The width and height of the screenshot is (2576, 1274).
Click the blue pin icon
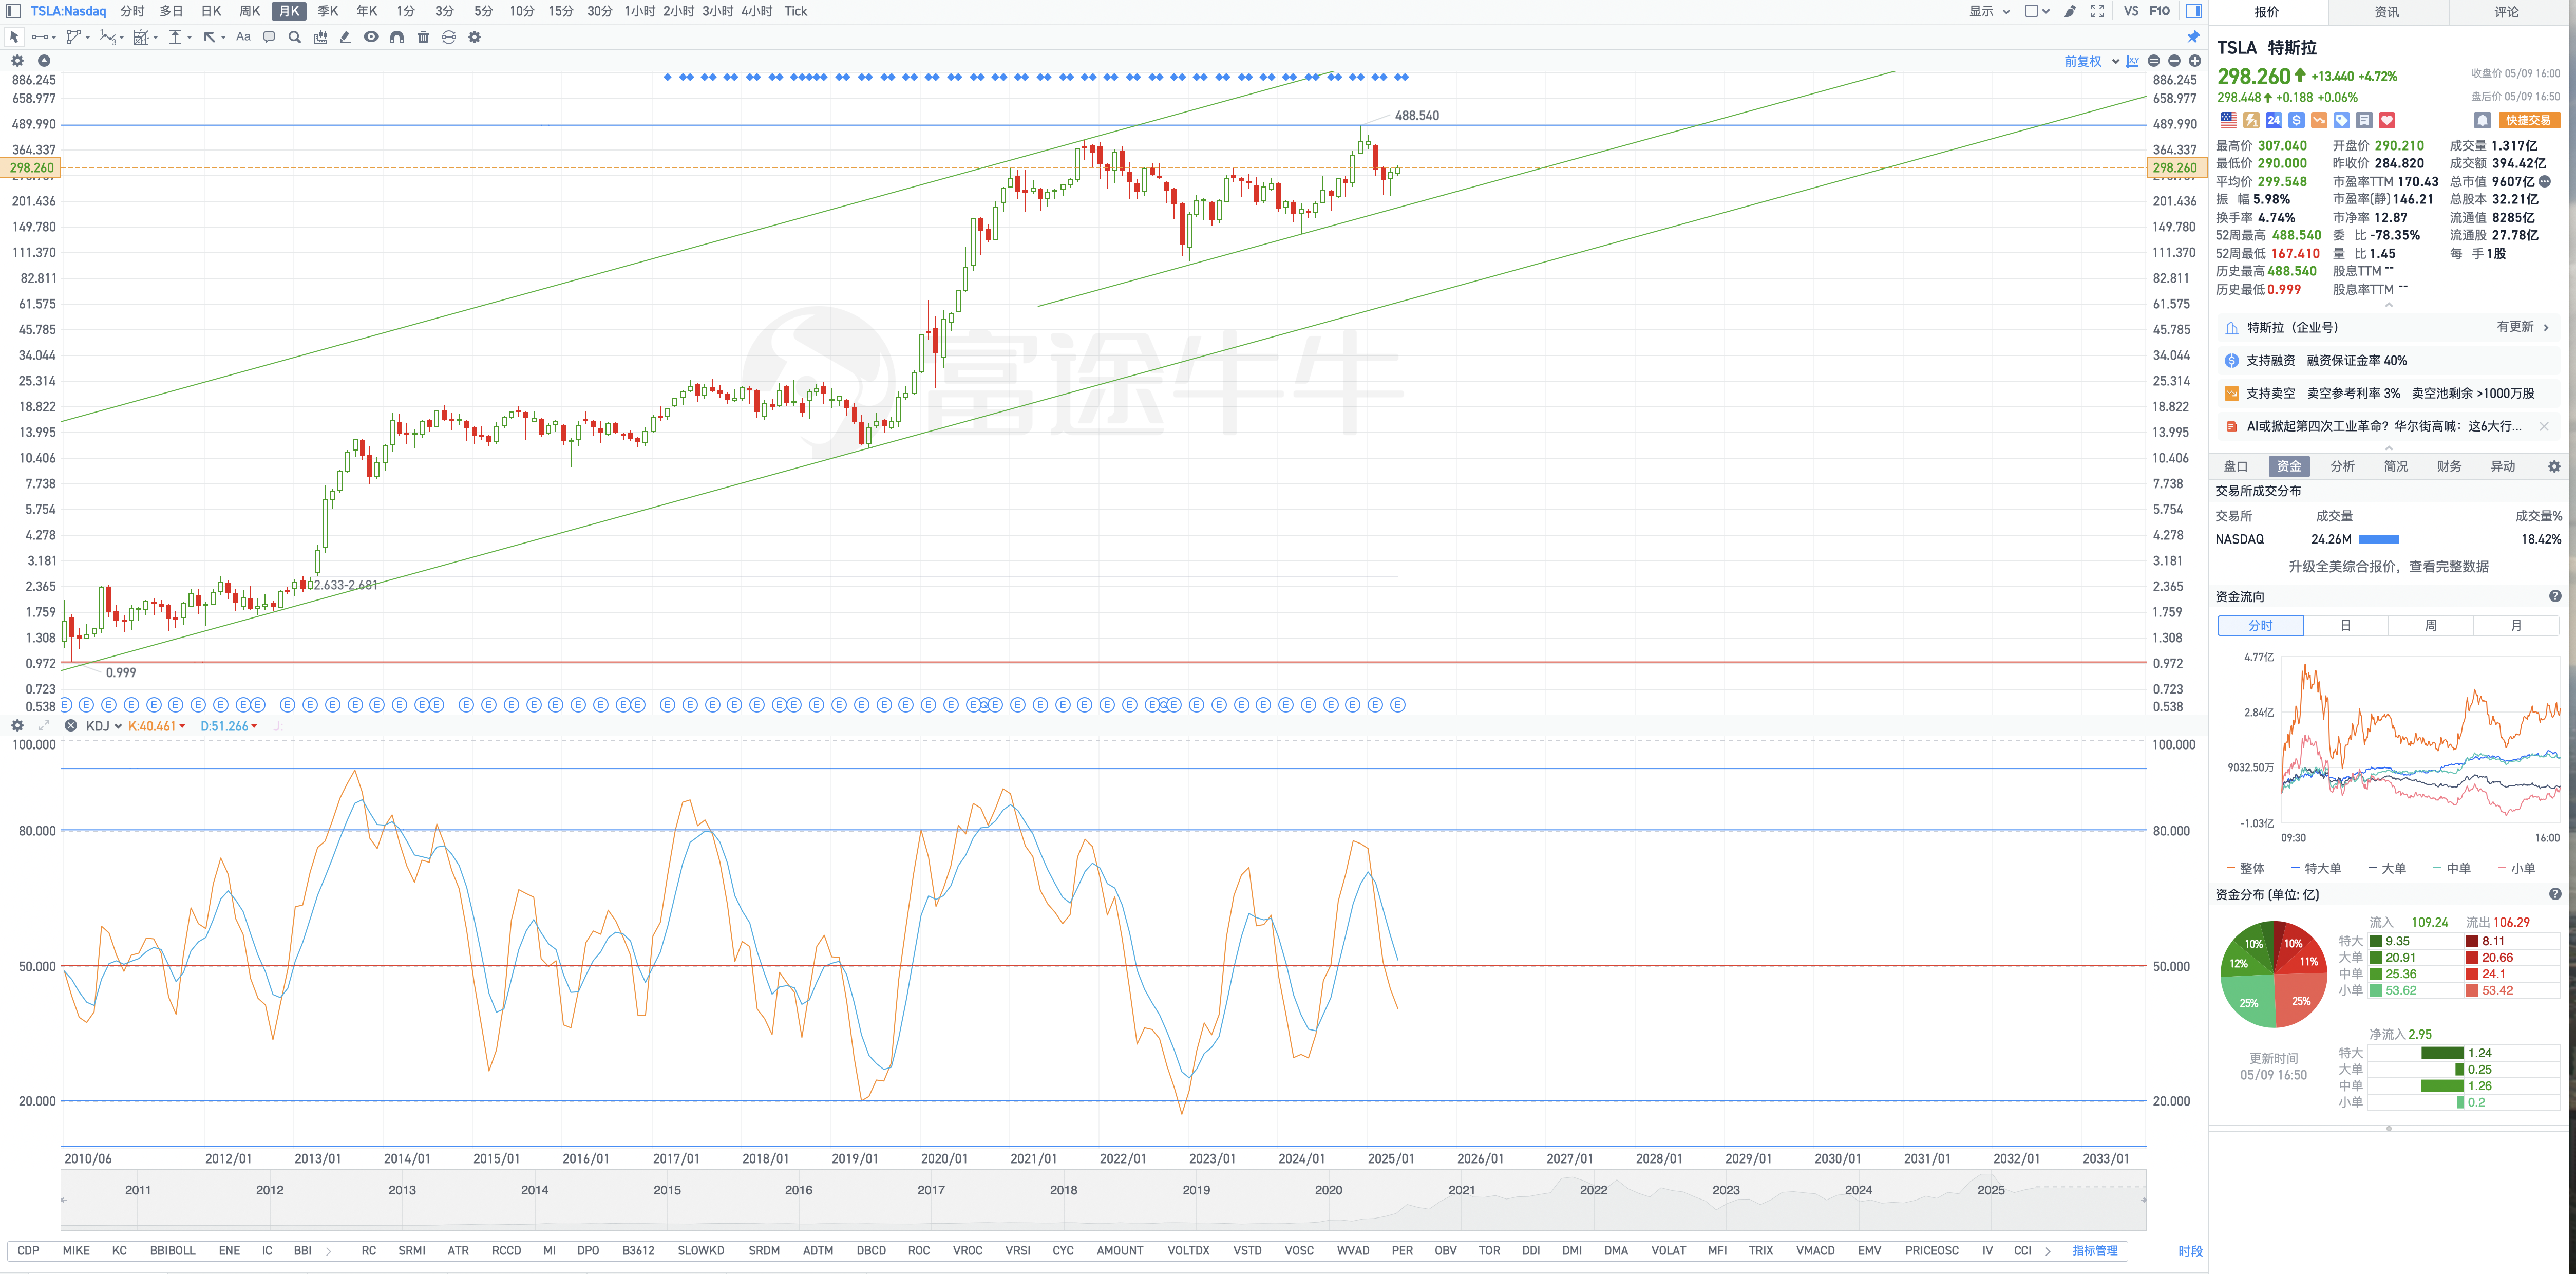(x=2193, y=37)
